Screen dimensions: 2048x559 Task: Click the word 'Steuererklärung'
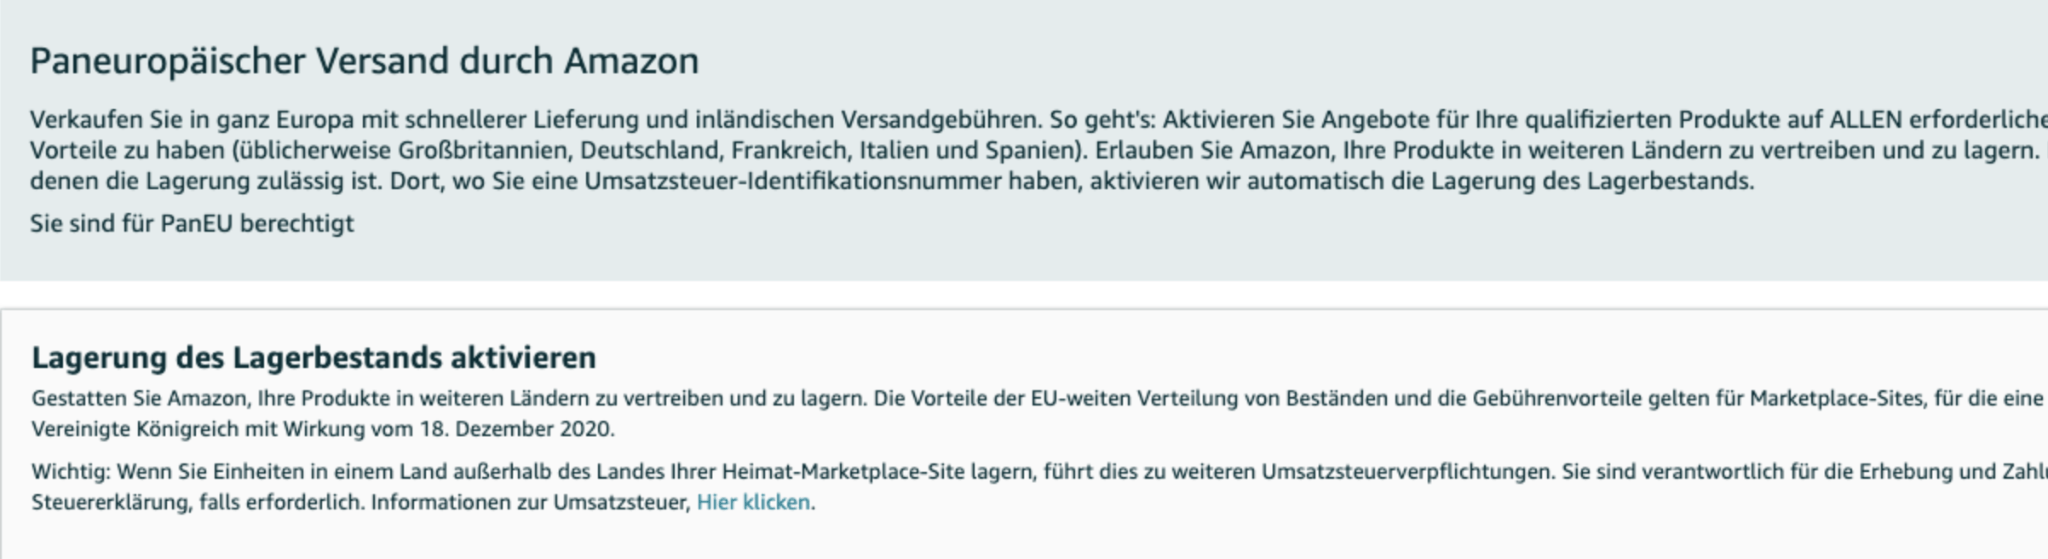[110, 502]
